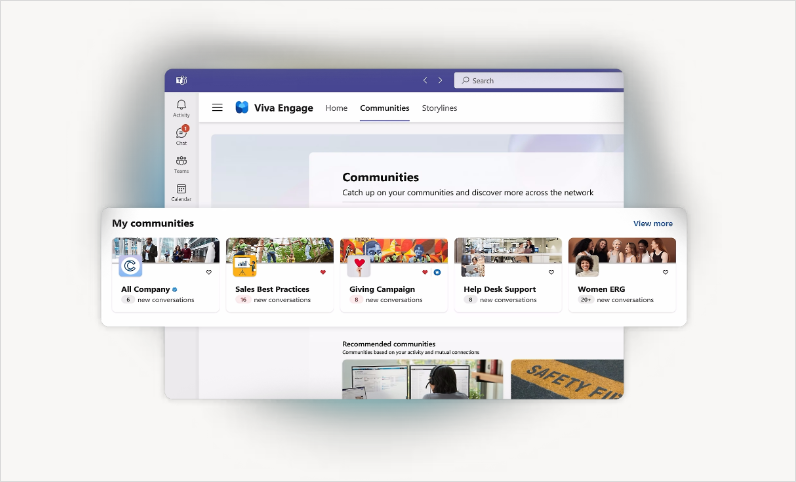Select the Communities tab
The image size is (796, 482).
[x=384, y=108]
